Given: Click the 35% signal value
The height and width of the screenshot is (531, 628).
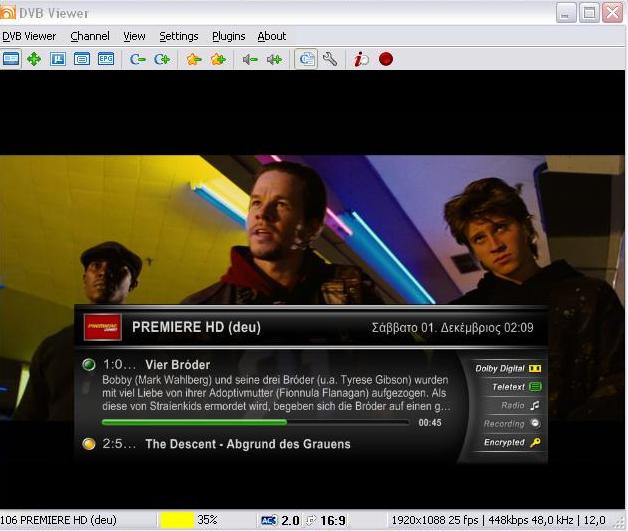Looking at the screenshot, I should click(x=207, y=520).
